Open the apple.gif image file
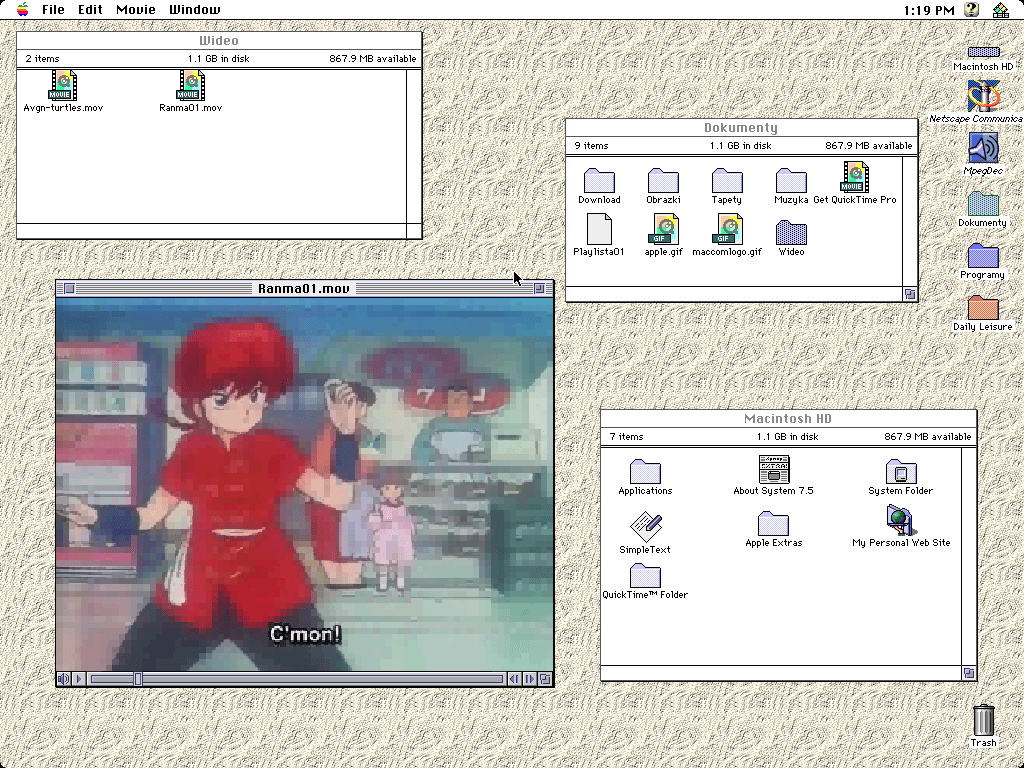 click(663, 230)
